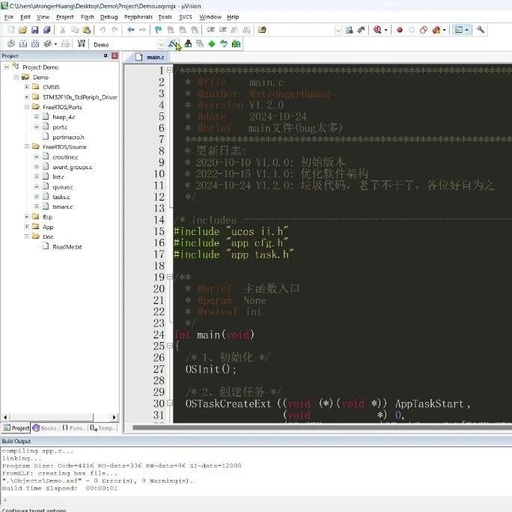
Task: Expand the Bsp group
Action: [27, 217]
